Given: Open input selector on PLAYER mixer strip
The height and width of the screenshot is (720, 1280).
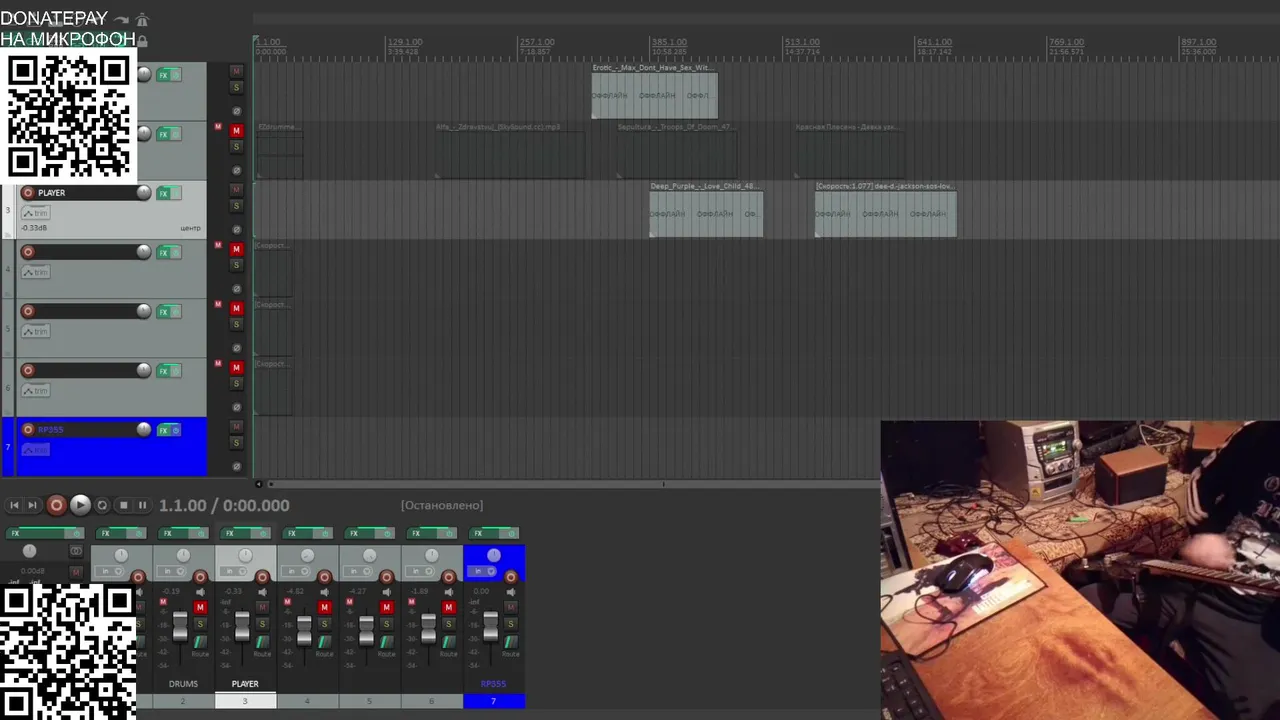Looking at the screenshot, I should 233,571.
